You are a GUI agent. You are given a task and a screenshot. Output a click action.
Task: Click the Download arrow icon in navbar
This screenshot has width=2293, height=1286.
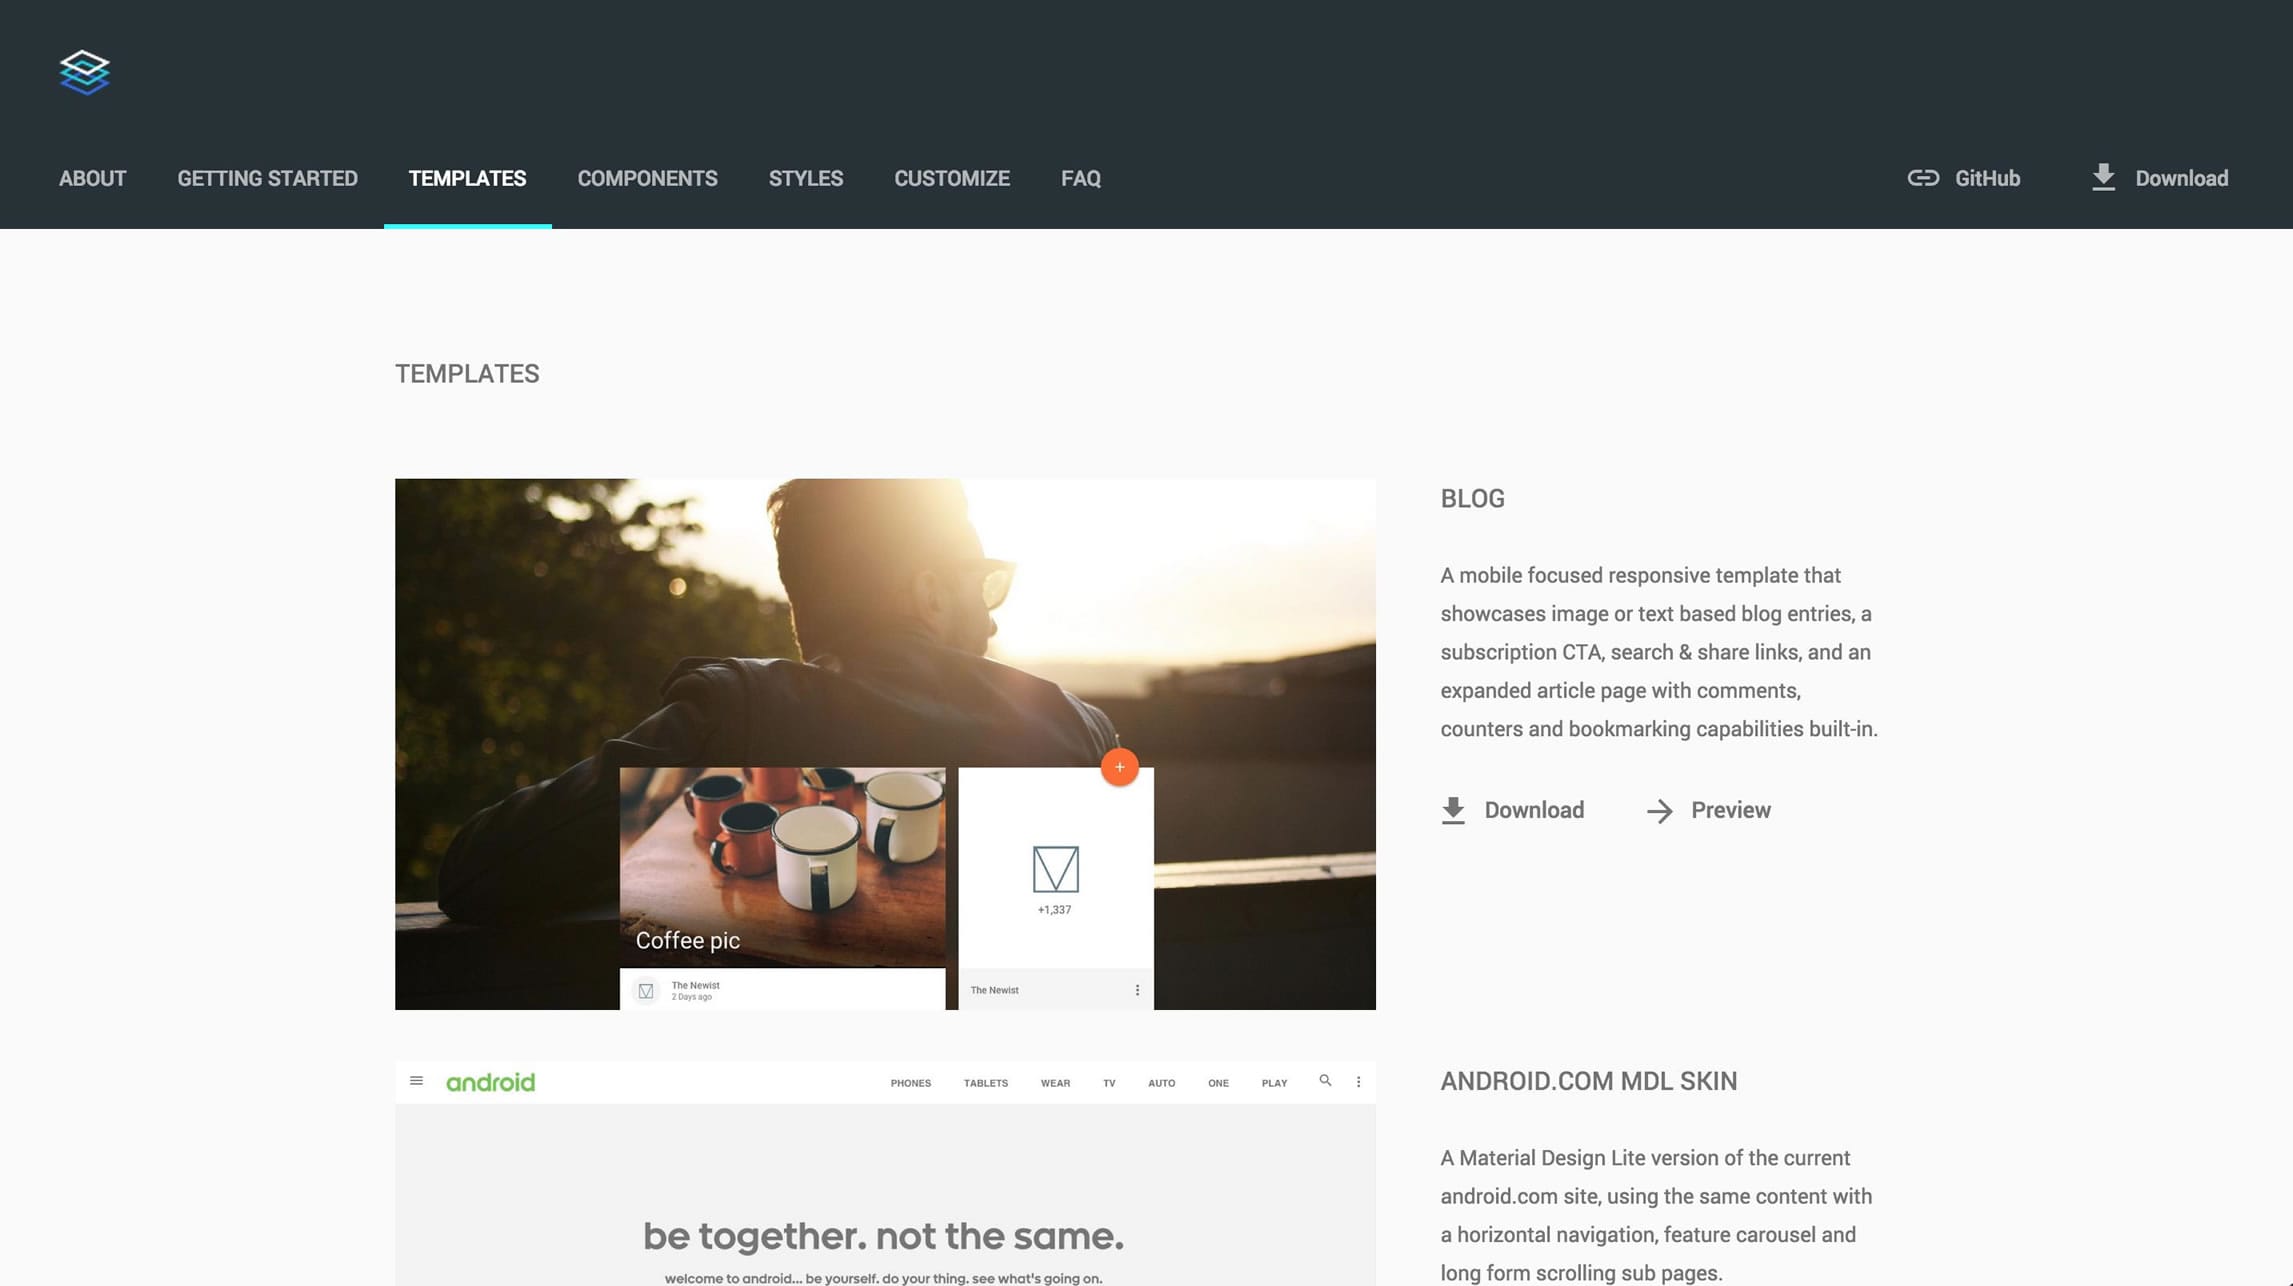click(2102, 176)
